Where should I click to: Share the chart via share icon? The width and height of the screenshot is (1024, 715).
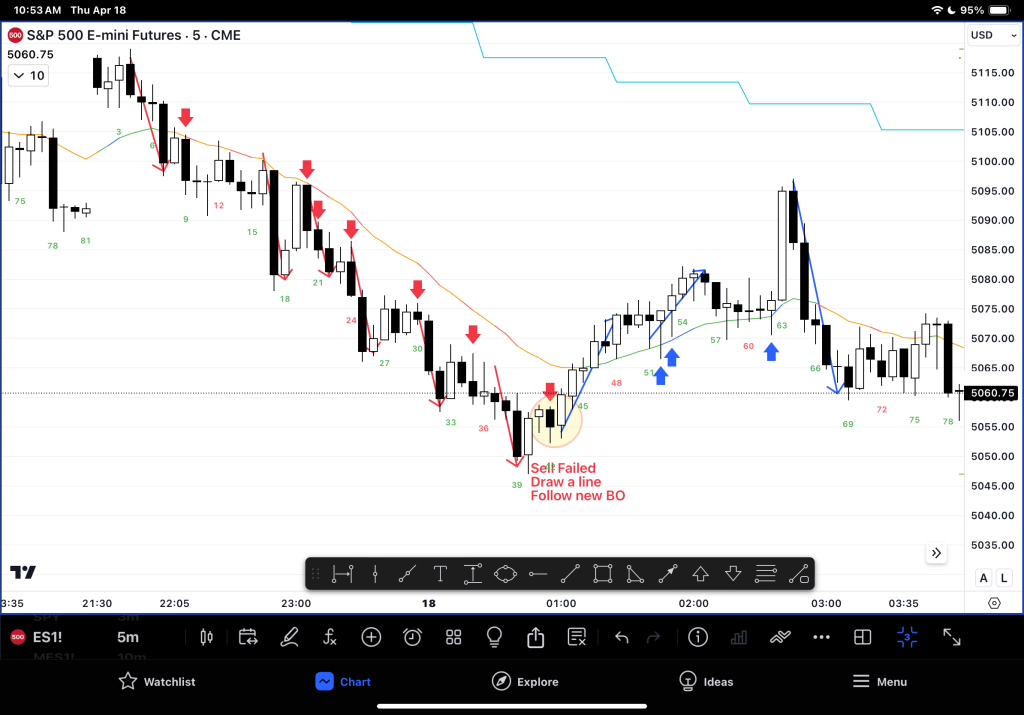pyautogui.click(x=535, y=637)
